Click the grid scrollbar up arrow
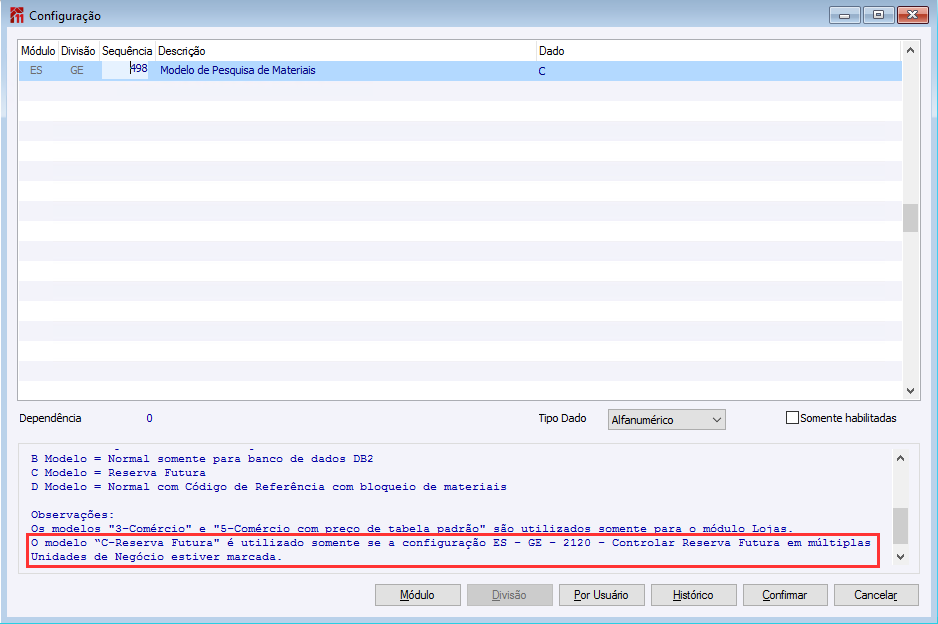Image resolution: width=938 pixels, height=624 pixels. click(910, 50)
